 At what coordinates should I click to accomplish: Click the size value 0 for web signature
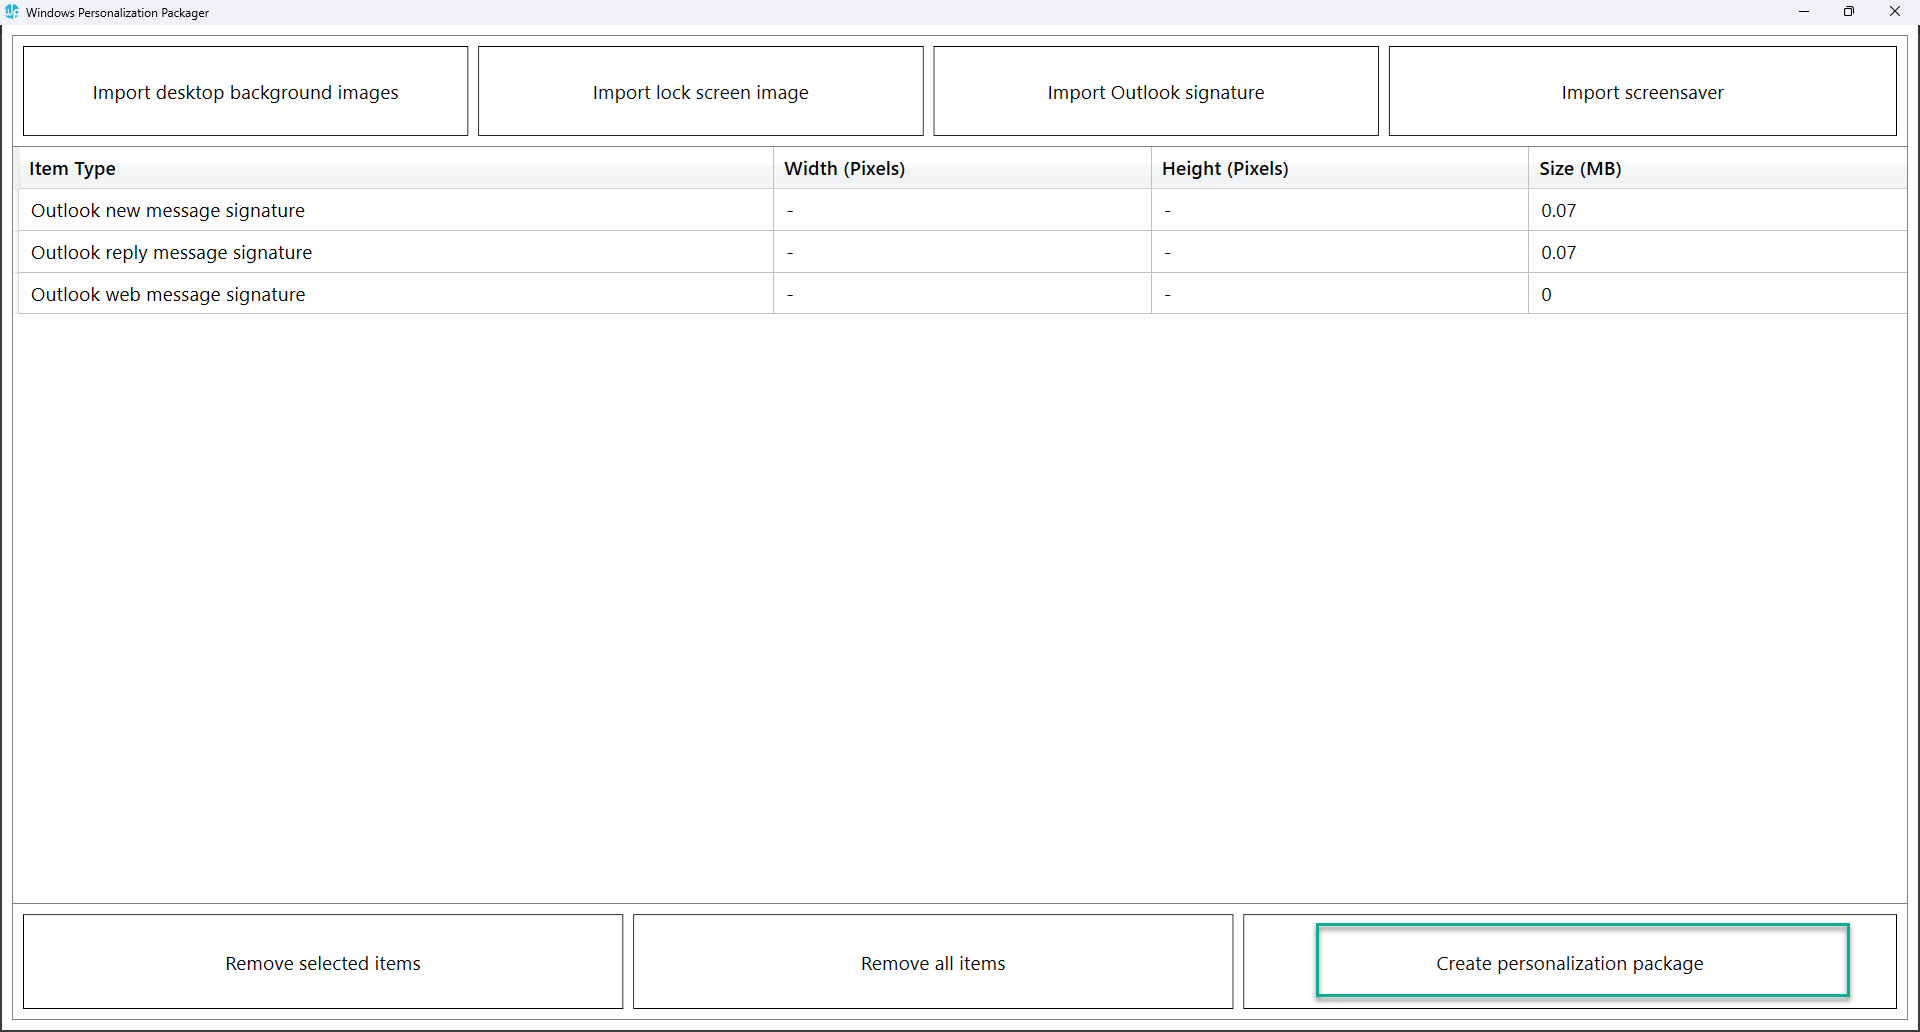pyautogui.click(x=1546, y=295)
